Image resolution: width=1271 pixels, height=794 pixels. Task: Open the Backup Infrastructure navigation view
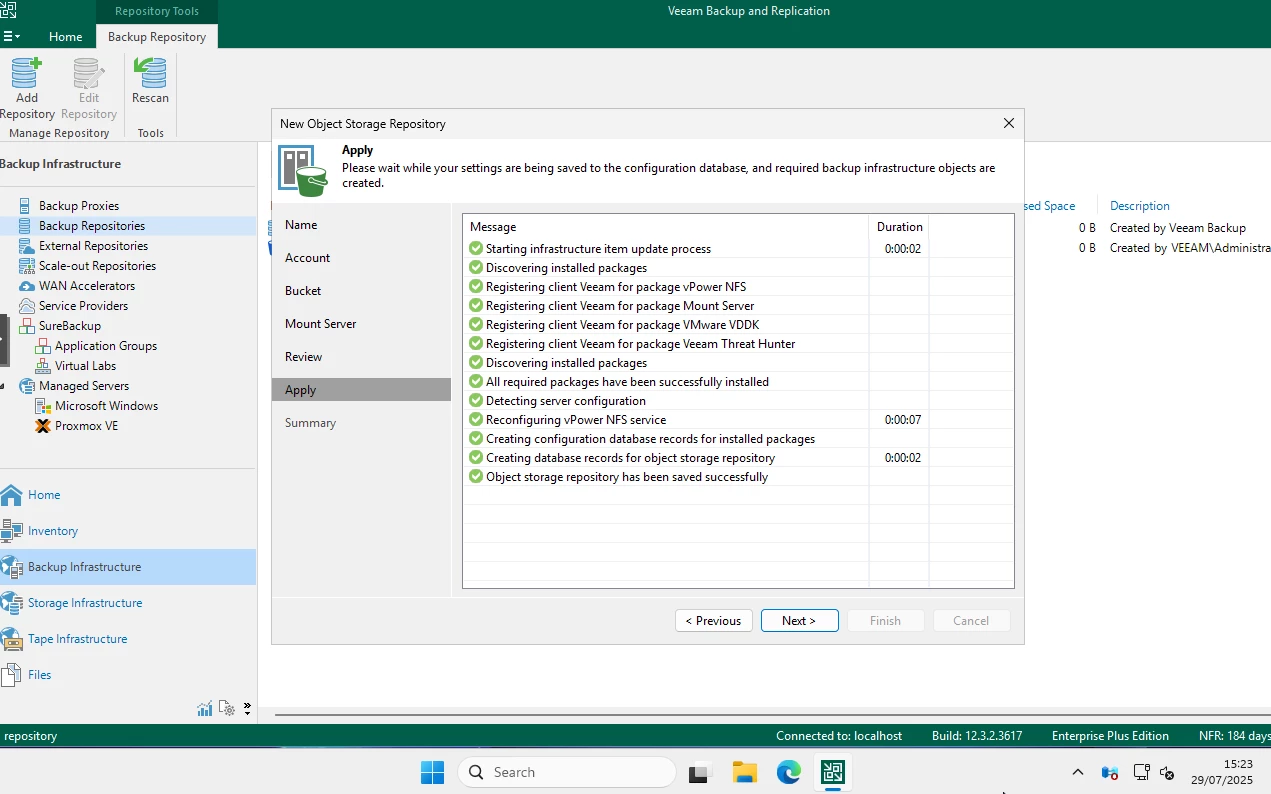coord(128,567)
